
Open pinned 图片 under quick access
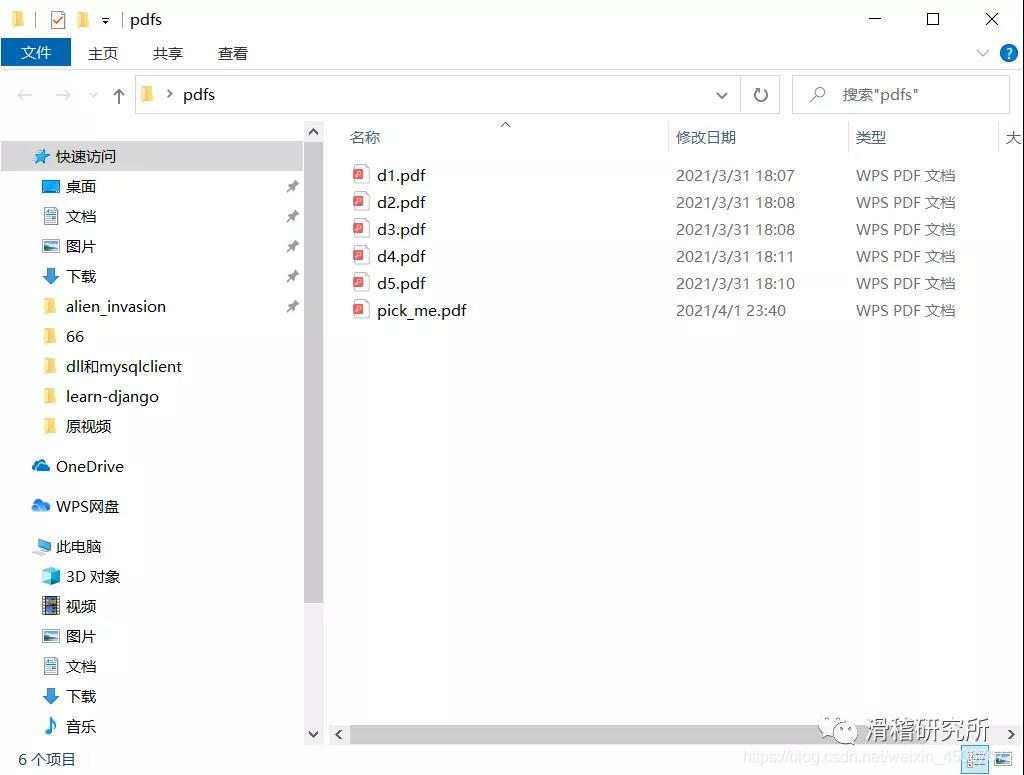click(81, 247)
